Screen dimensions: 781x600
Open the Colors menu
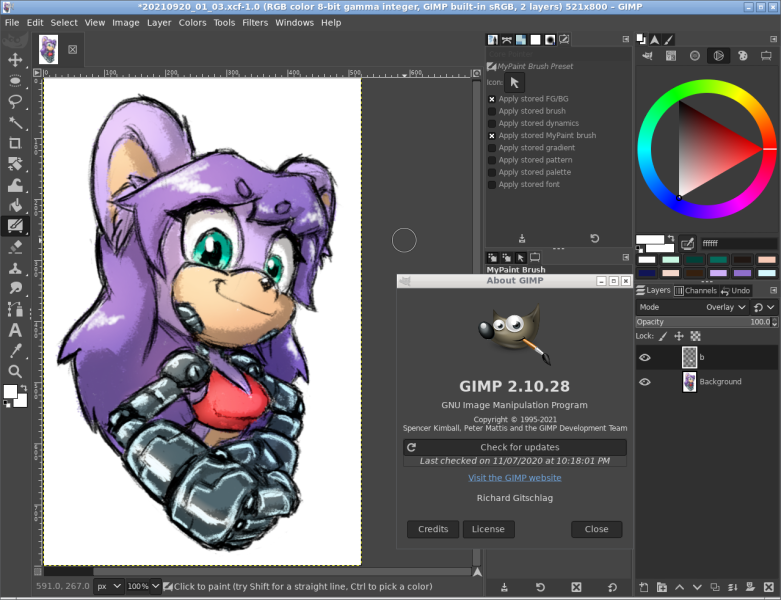[x=192, y=22]
